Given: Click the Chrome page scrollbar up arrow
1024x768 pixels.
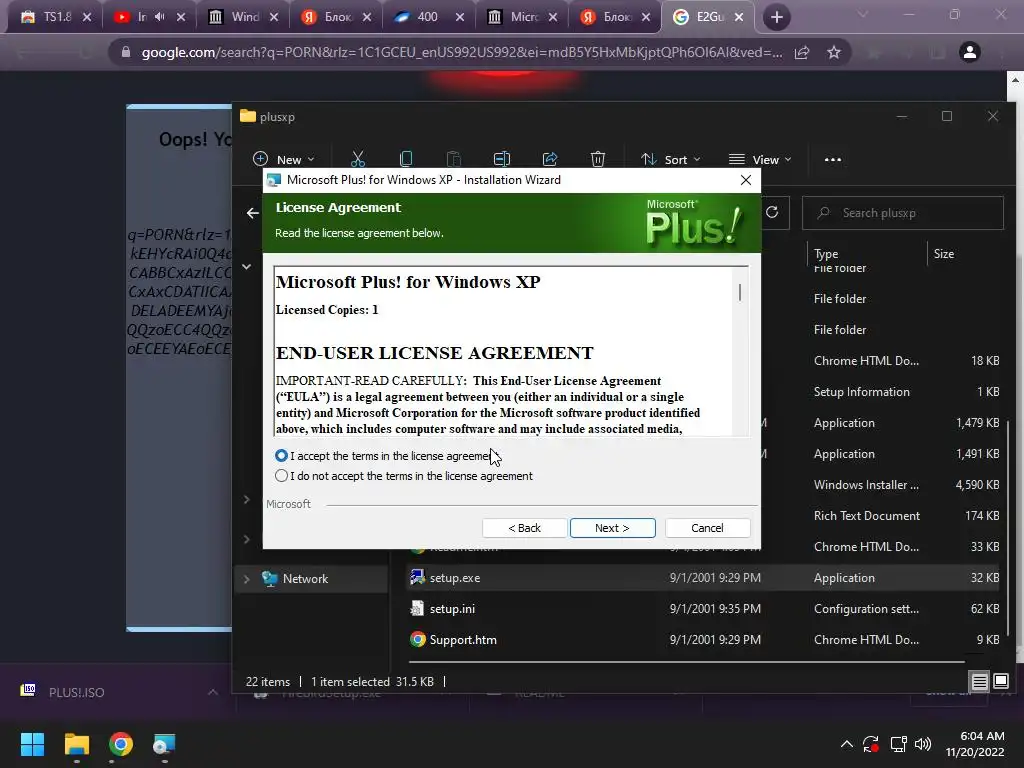Looking at the screenshot, I should pos(1014,80).
